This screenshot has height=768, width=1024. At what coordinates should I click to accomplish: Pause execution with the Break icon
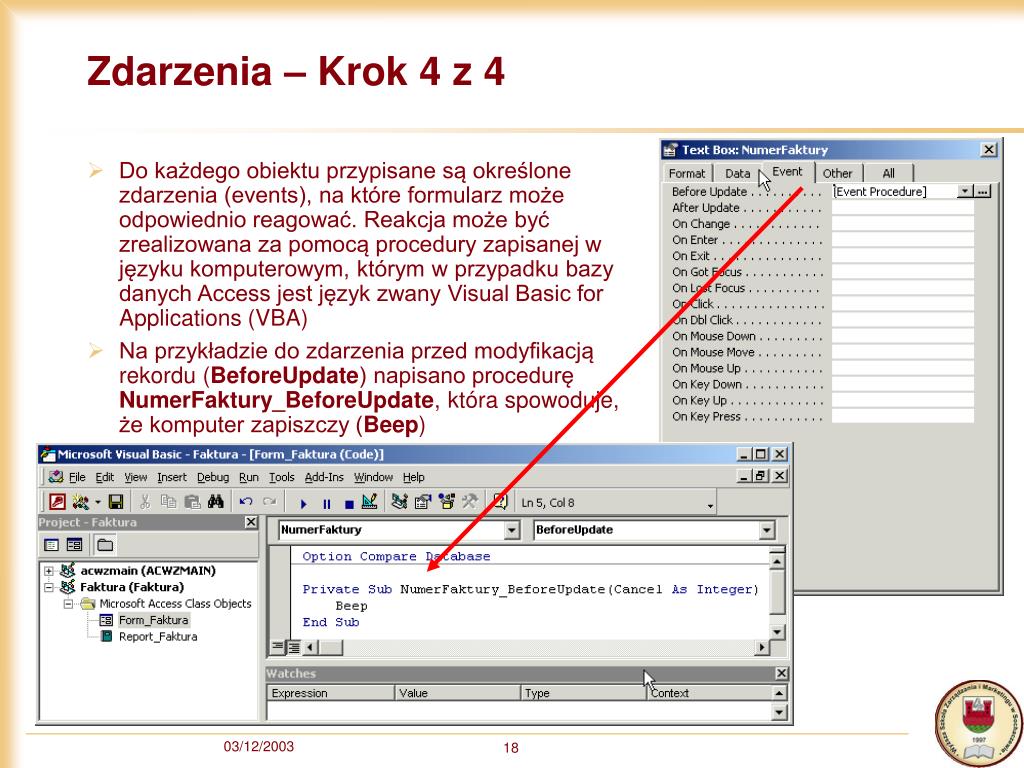[327, 504]
